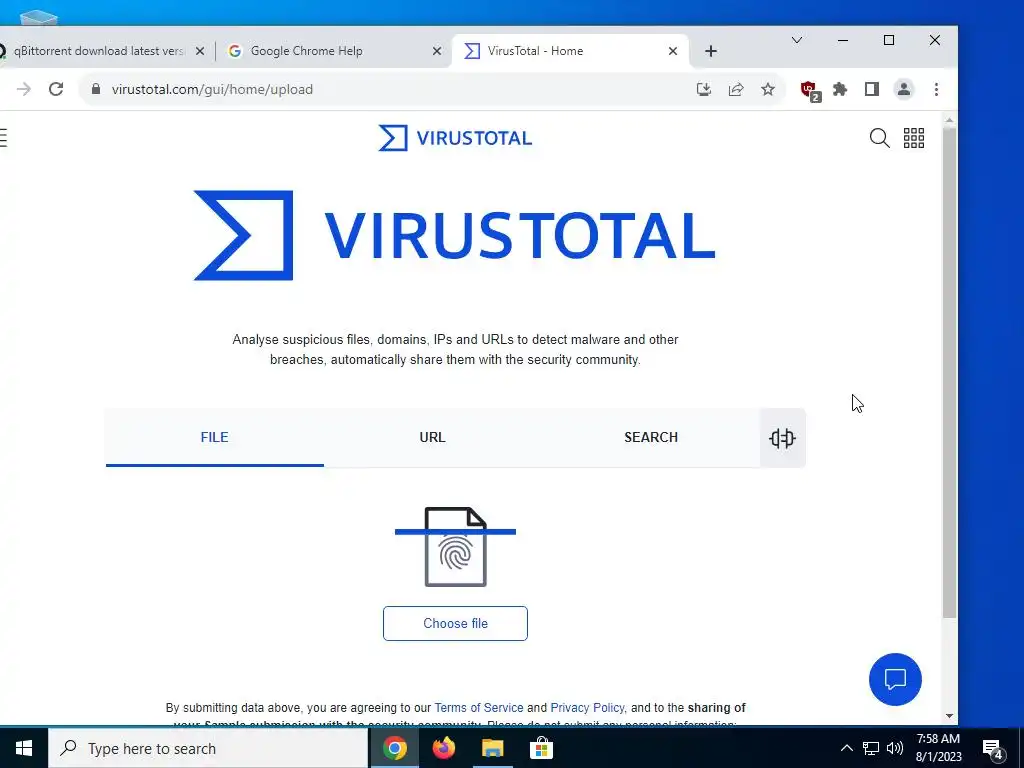The width and height of the screenshot is (1024, 768).
Task: Switch to the Google Chrome Help tab
Action: 334,51
